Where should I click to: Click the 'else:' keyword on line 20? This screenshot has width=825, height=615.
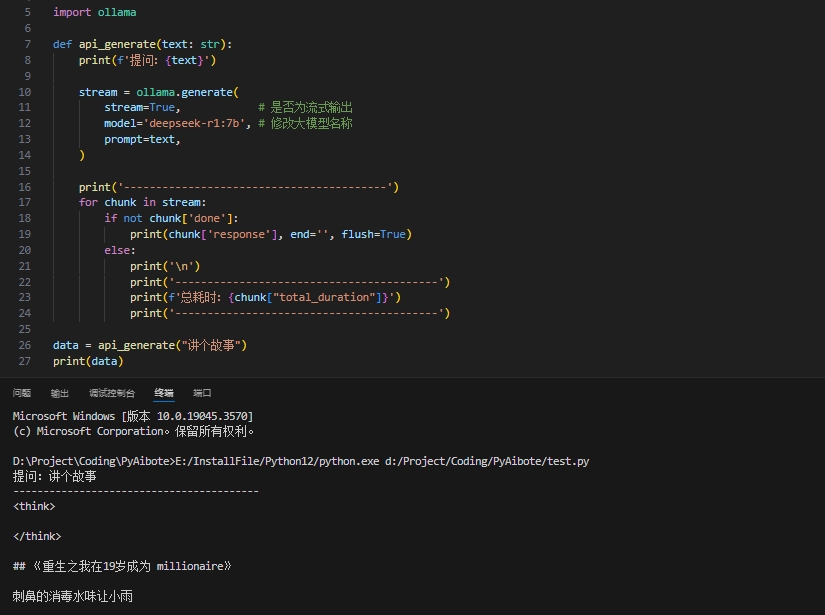[120, 250]
